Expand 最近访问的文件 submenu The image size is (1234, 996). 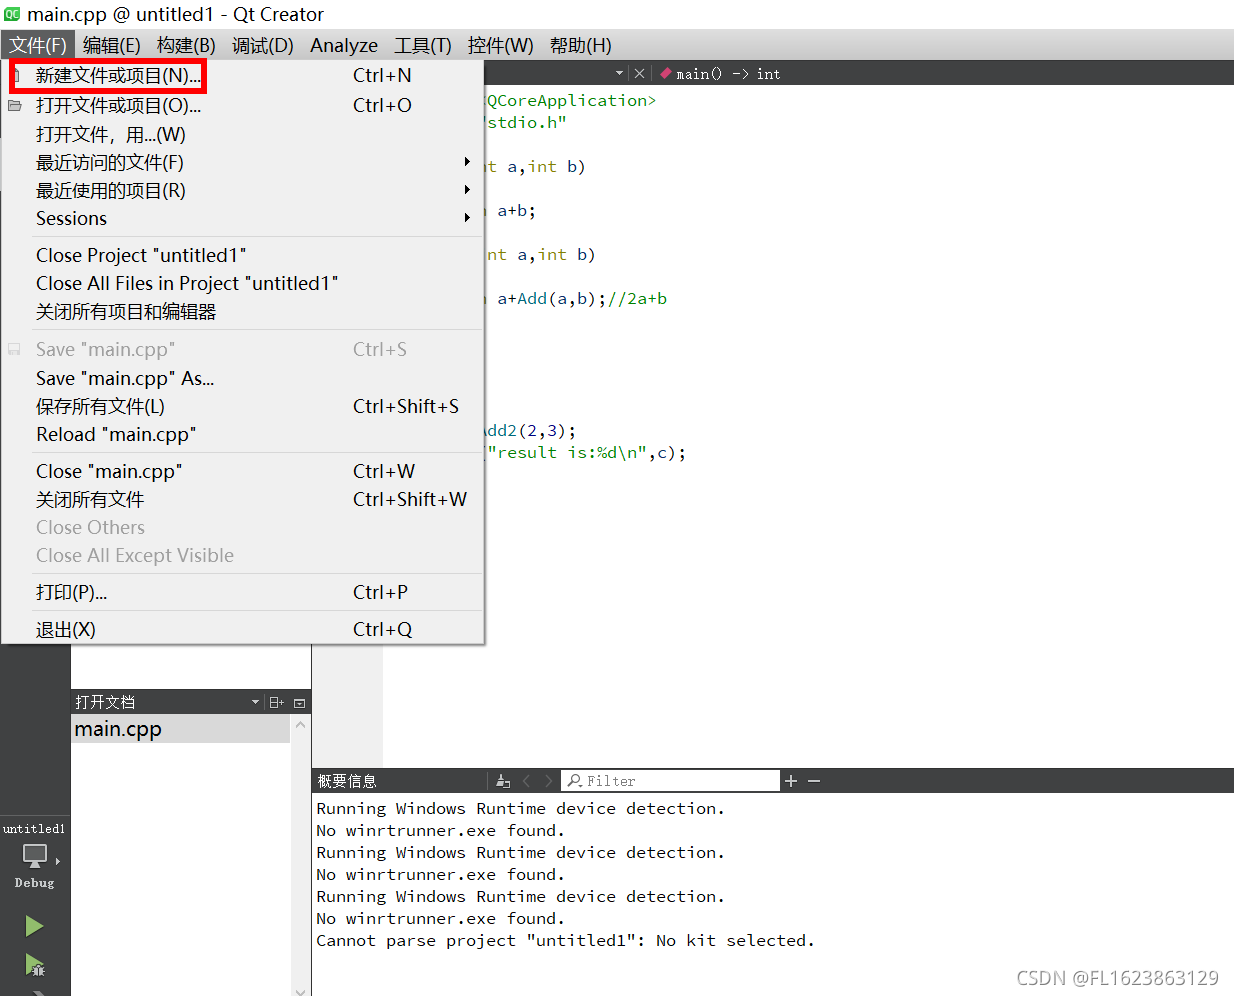(x=466, y=162)
